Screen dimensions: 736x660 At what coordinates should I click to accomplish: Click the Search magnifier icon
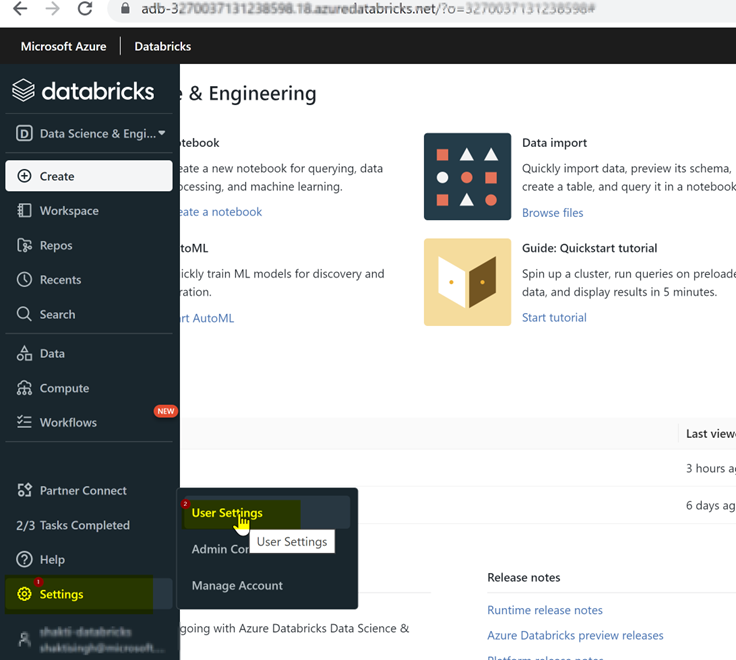[24, 314]
